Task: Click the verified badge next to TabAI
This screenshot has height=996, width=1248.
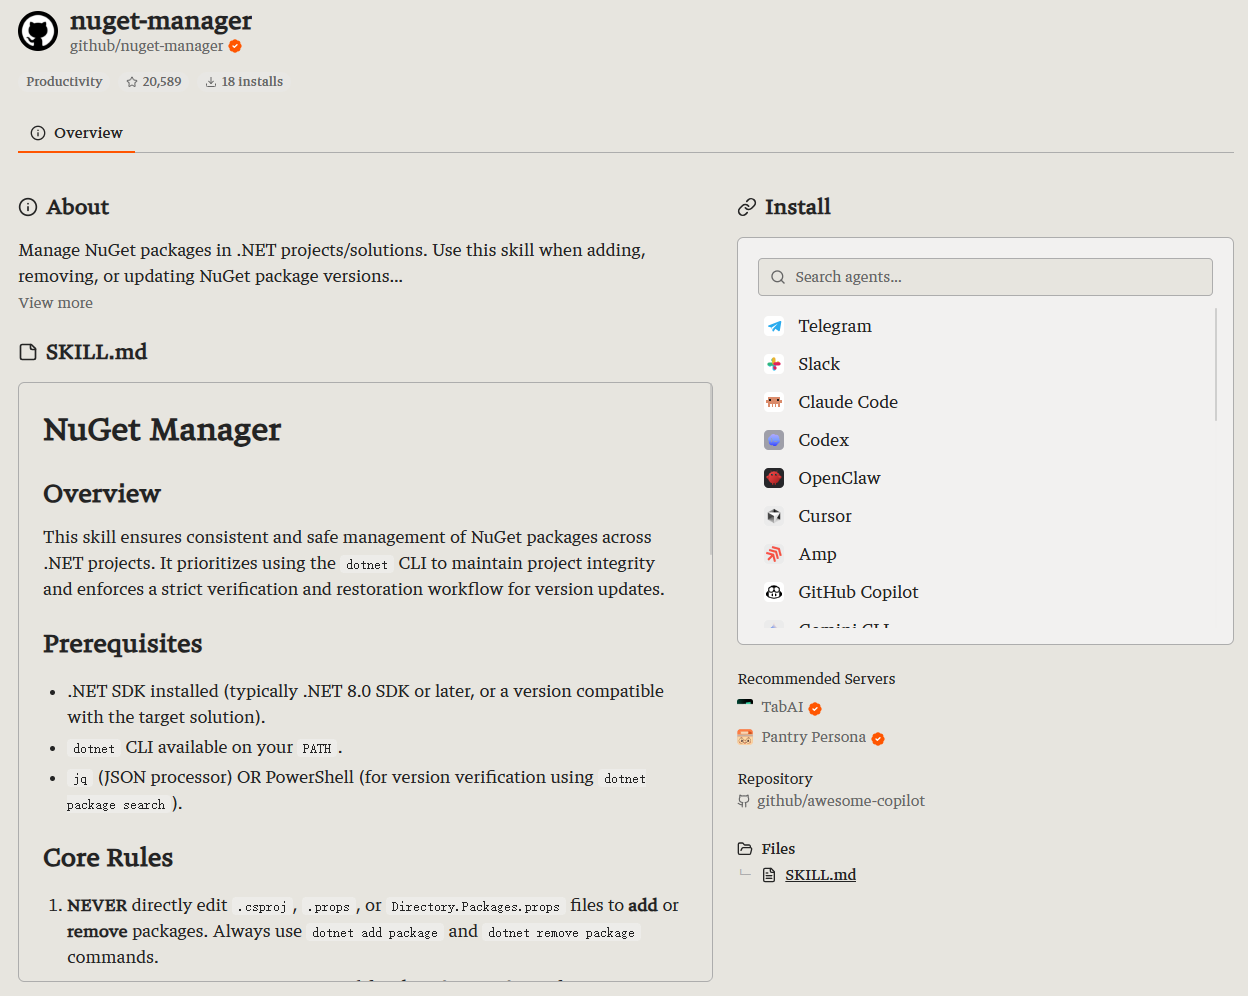Action: 815,709
